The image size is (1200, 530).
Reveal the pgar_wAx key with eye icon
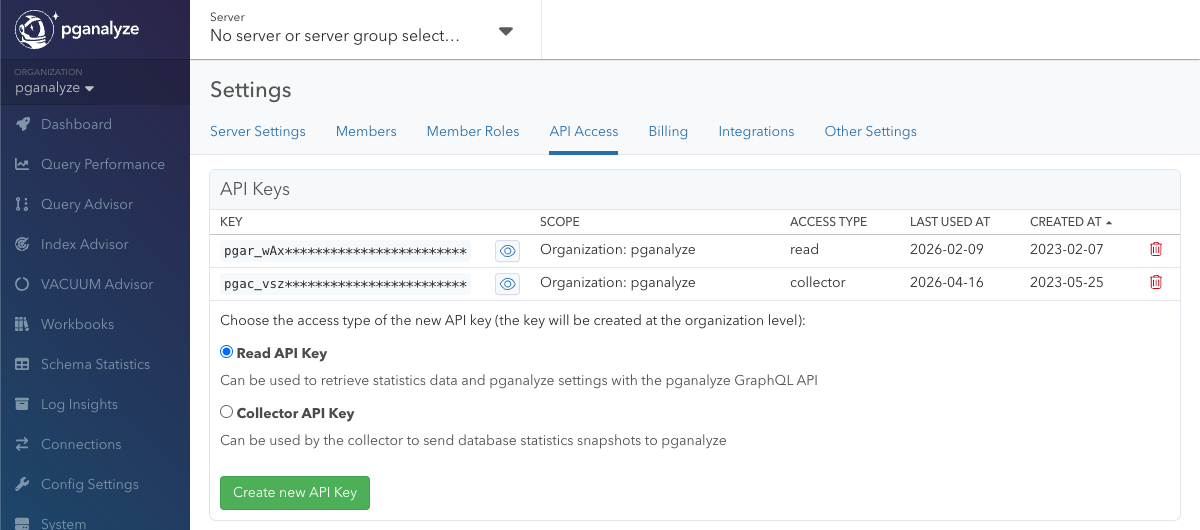(x=507, y=251)
